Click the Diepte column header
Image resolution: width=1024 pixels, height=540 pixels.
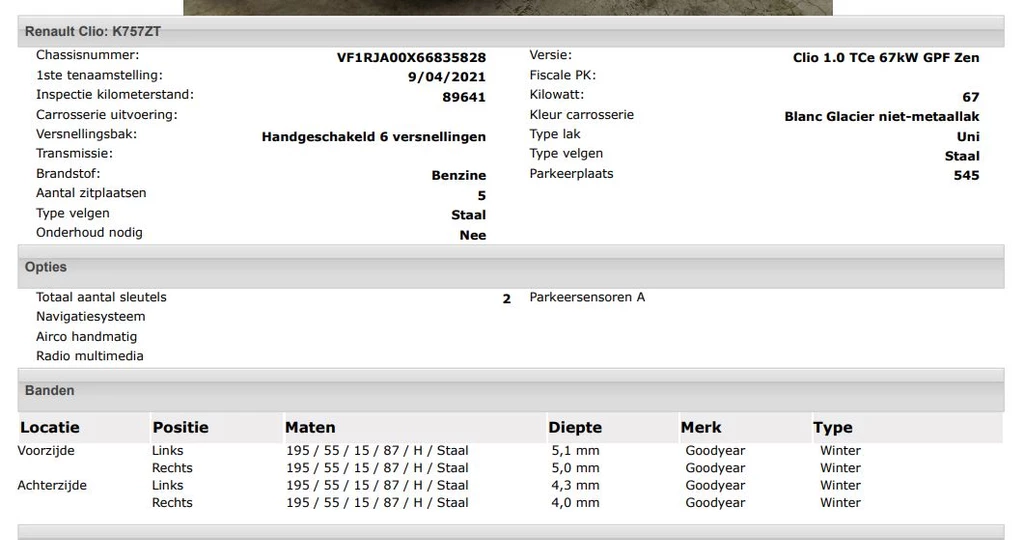[575, 428]
